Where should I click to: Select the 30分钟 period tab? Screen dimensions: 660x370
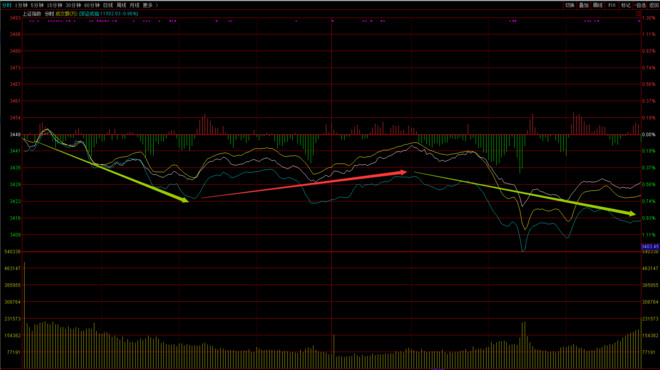tap(73, 5)
